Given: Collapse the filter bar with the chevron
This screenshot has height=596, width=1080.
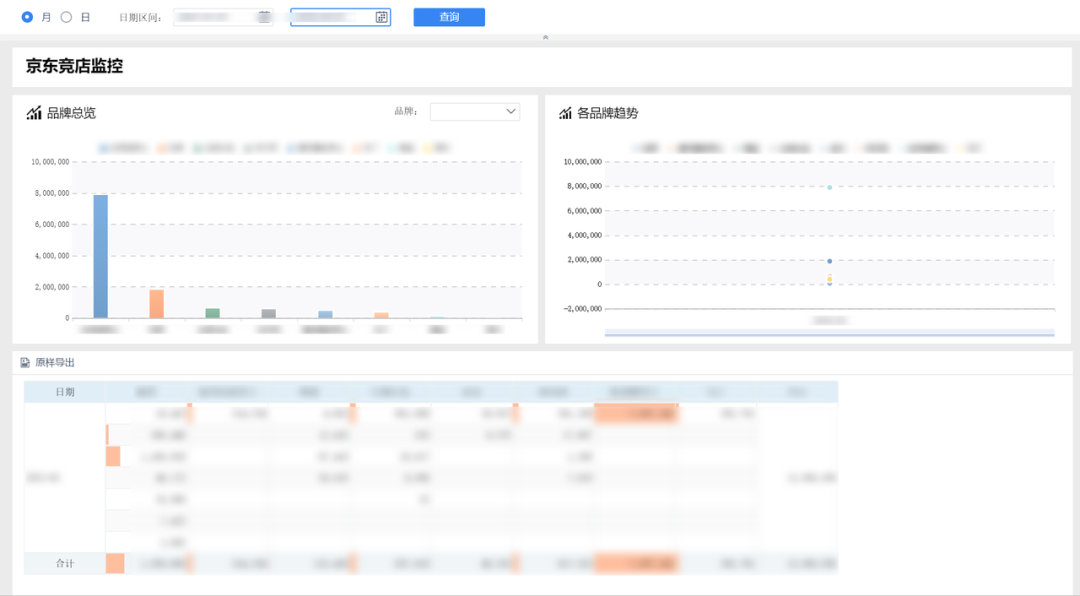Looking at the screenshot, I should (546, 37).
